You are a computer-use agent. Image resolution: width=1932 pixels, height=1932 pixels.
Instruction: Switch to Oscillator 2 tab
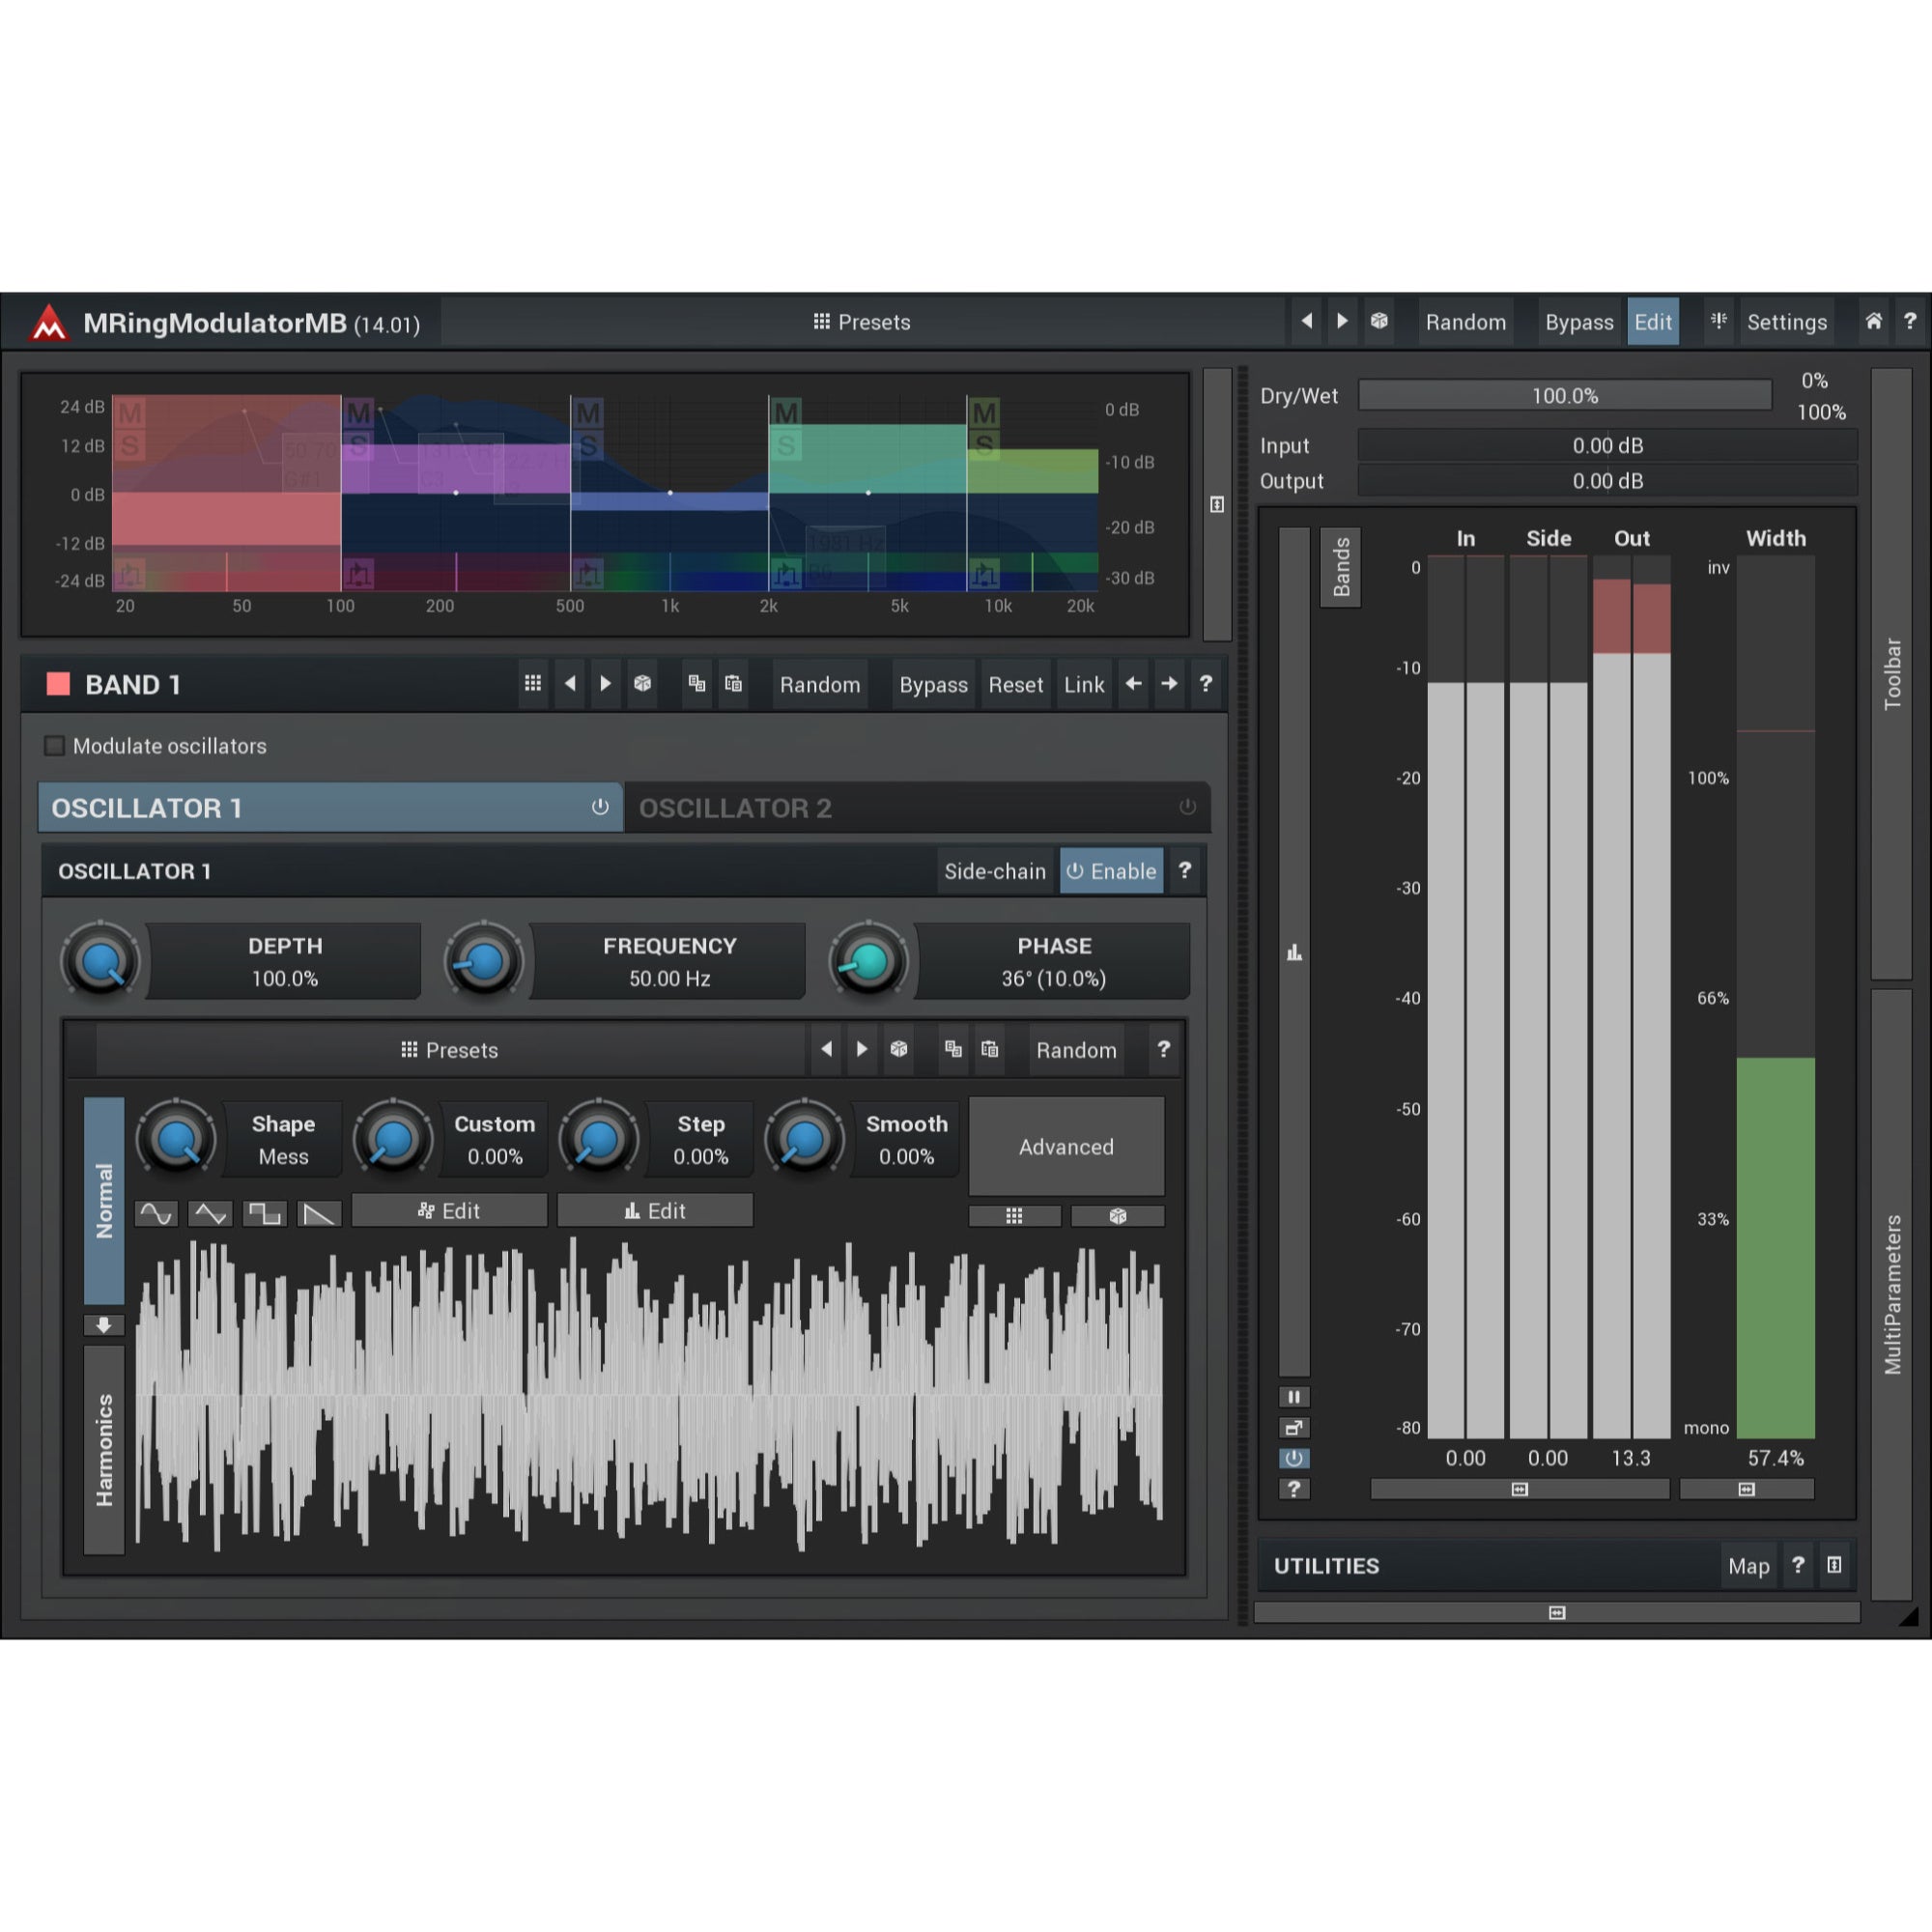point(917,808)
